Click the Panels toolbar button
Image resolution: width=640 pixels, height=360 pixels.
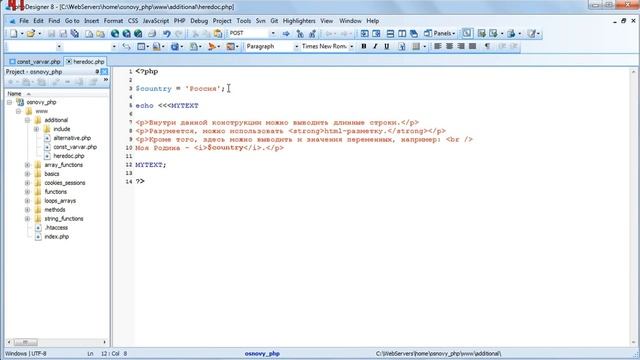440,33
